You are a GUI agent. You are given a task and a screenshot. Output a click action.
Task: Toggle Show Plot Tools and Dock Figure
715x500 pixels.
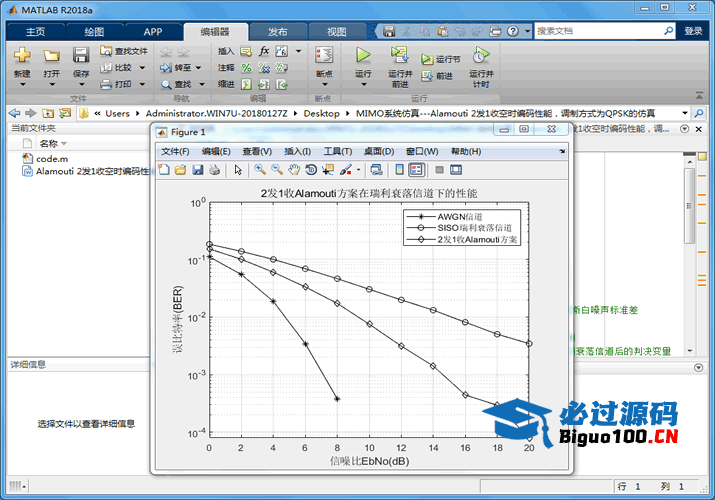[456, 170]
